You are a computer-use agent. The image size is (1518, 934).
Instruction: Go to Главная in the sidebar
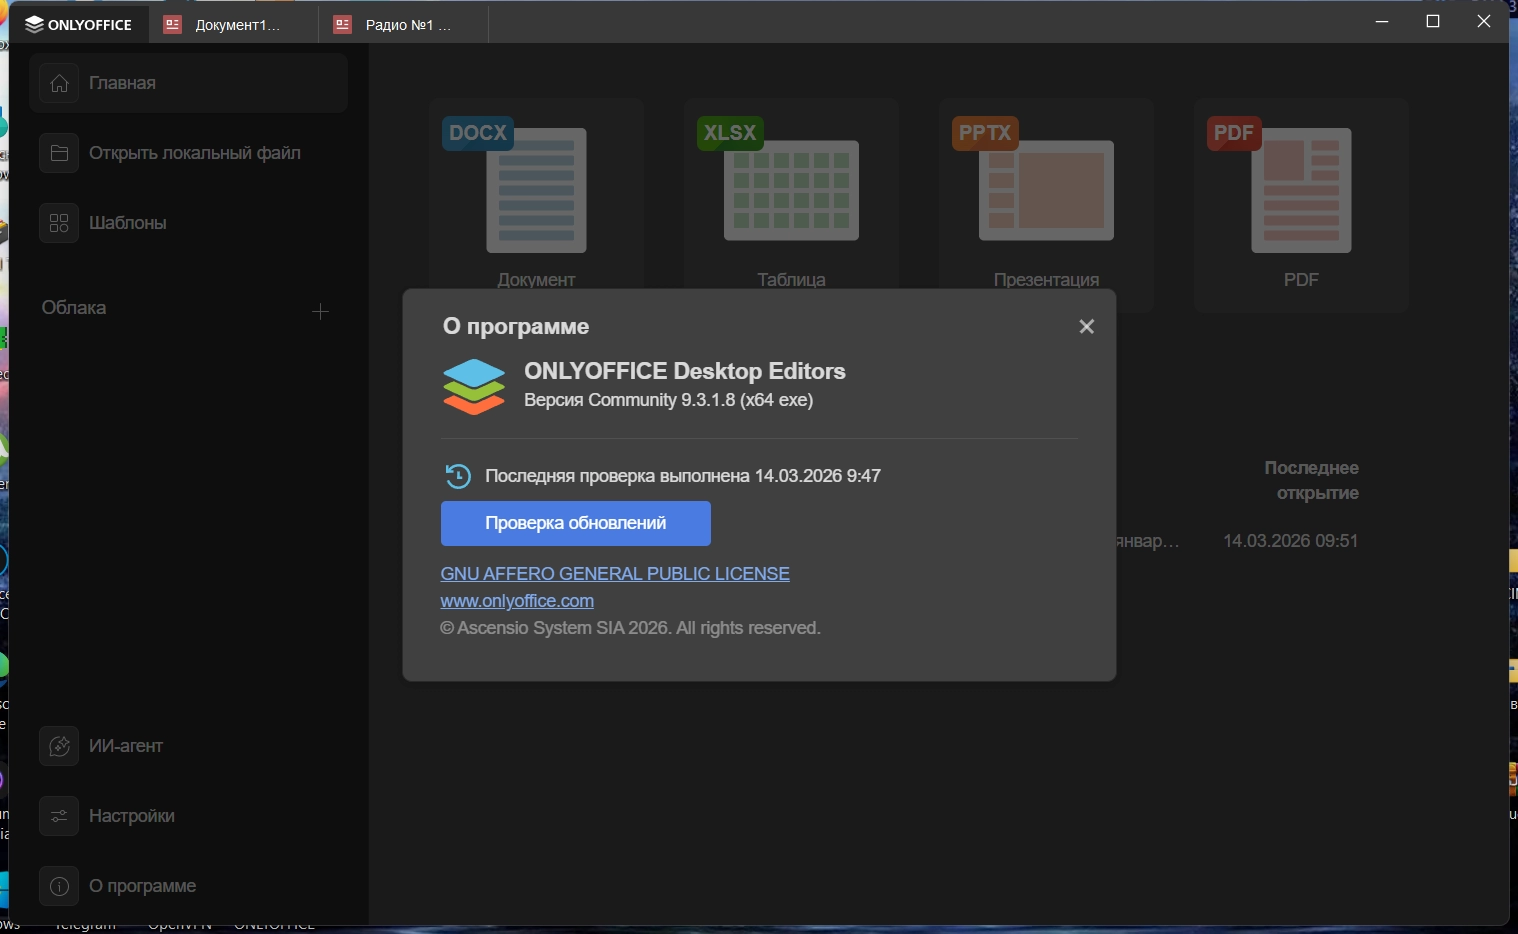coord(188,83)
